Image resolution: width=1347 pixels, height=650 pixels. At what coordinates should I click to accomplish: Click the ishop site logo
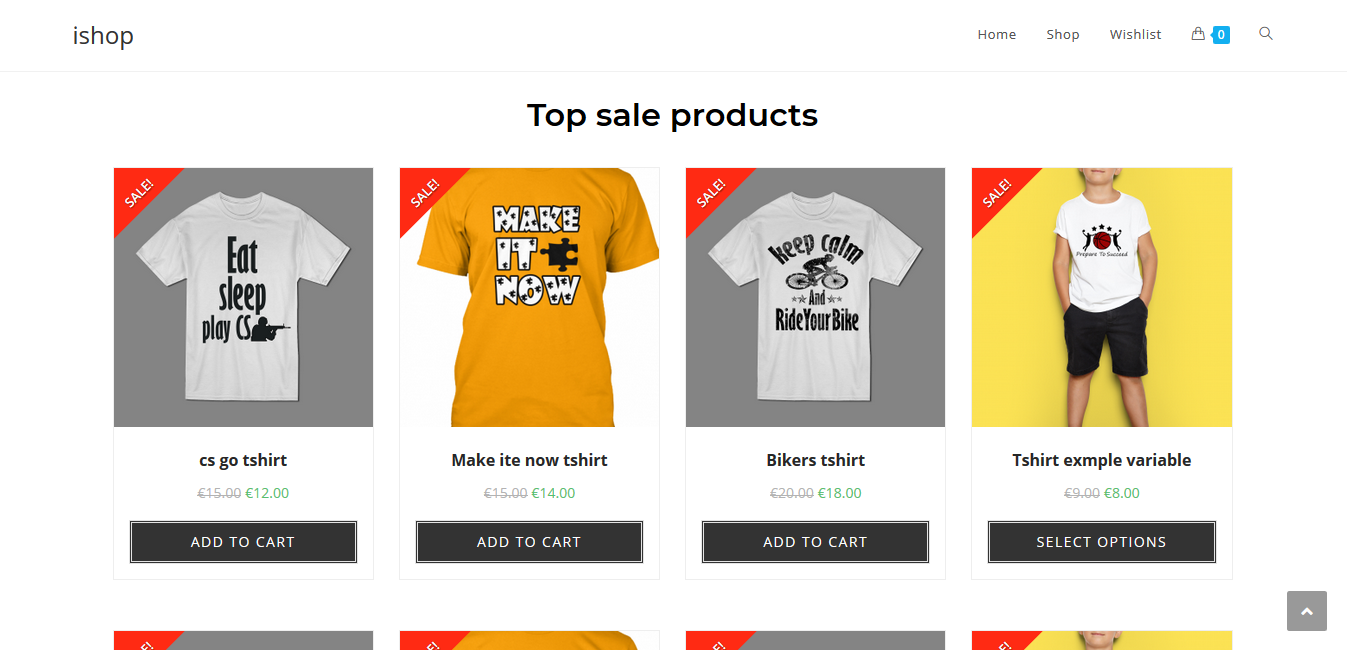click(x=103, y=36)
